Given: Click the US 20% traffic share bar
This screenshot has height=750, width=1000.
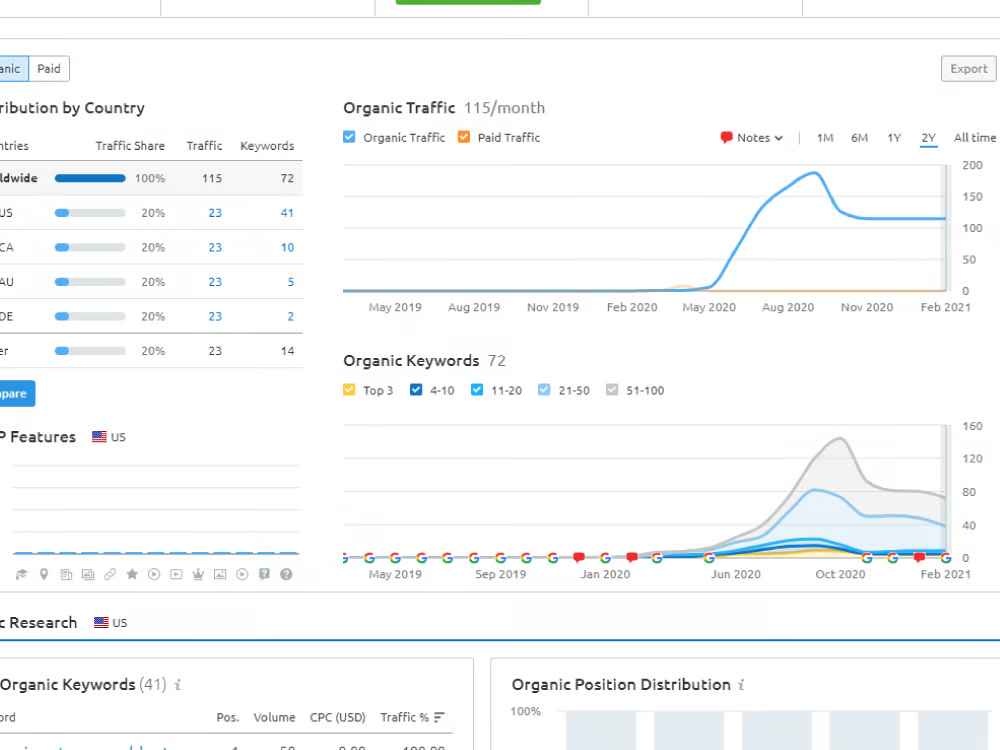Looking at the screenshot, I should (x=90, y=213).
